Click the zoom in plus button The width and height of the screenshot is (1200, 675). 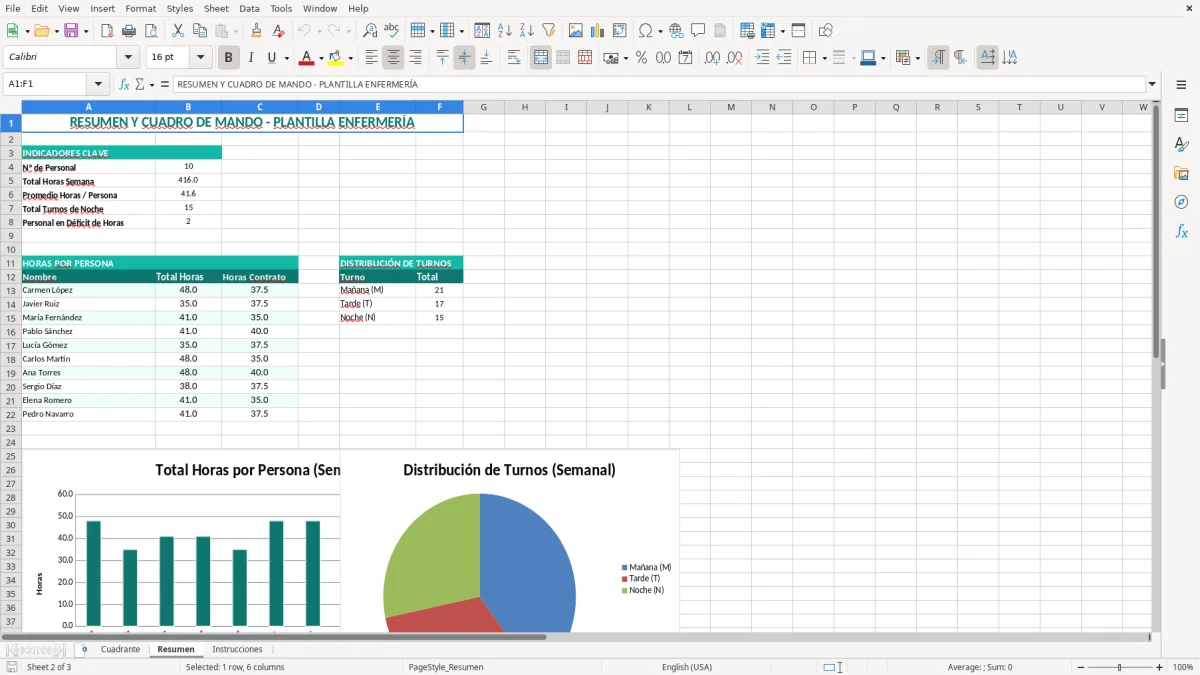(x=1160, y=667)
